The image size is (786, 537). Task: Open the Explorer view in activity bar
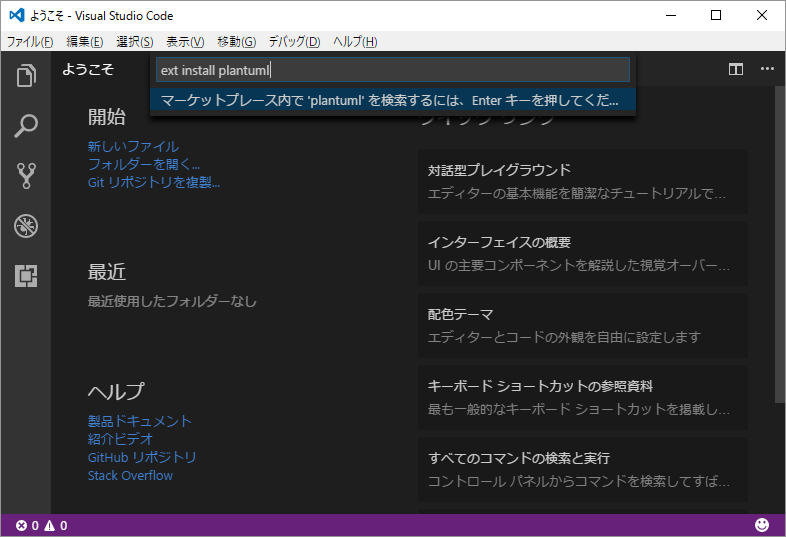tap(26, 76)
